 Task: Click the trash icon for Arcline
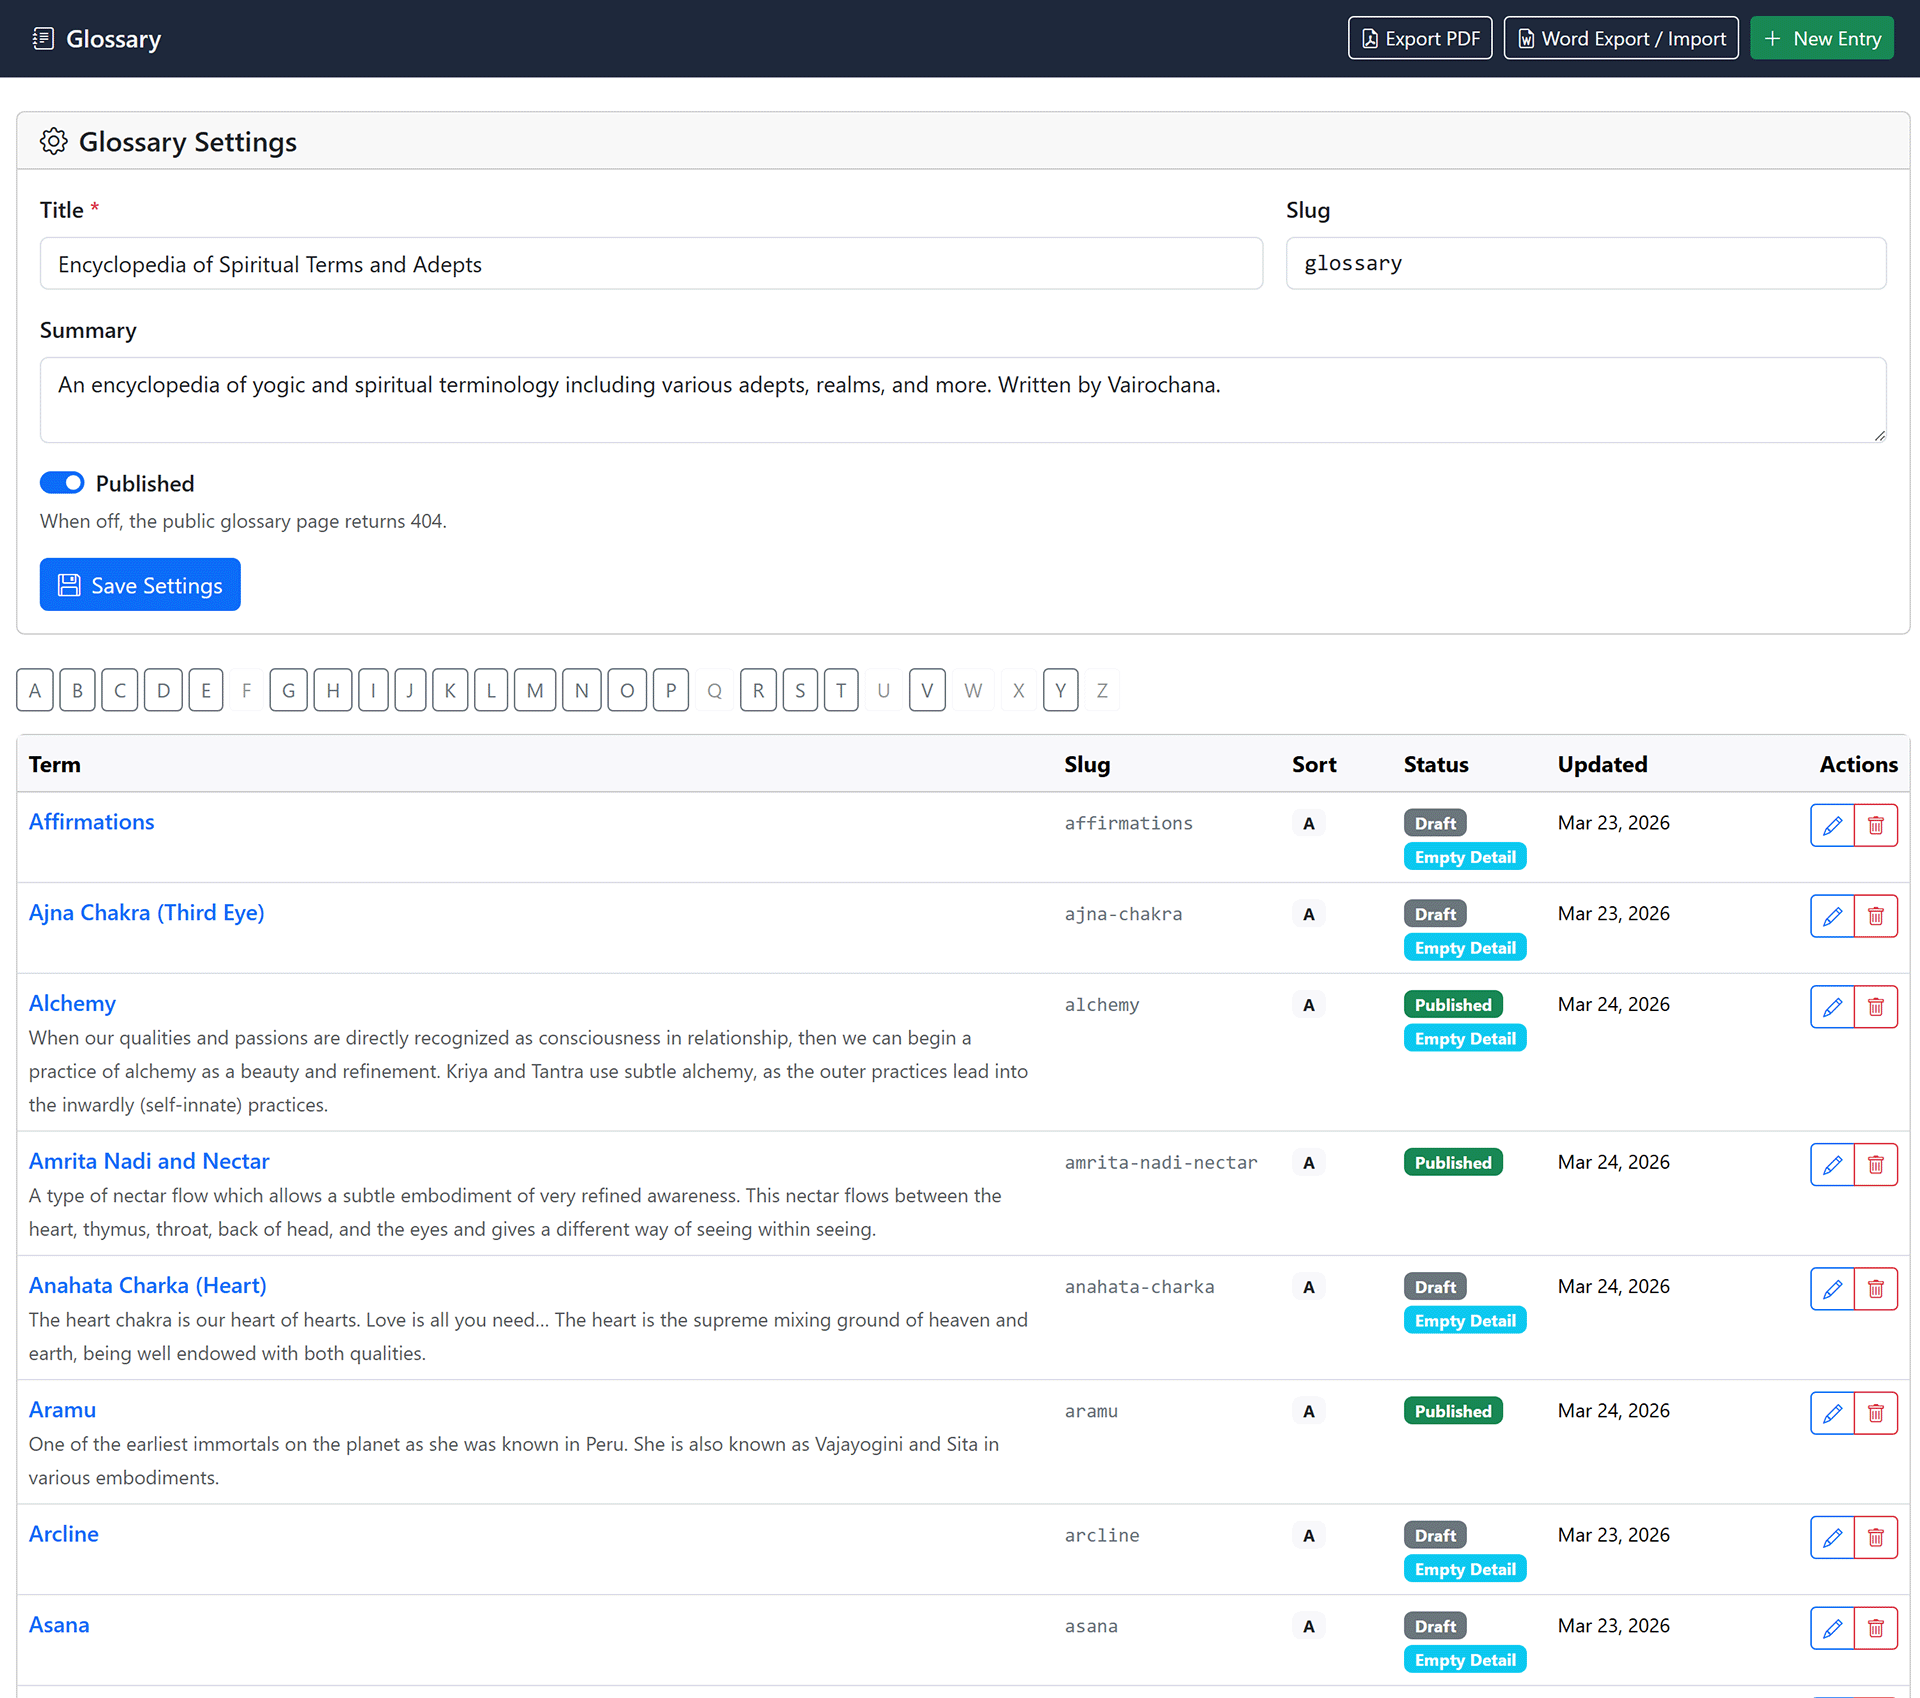point(1876,1538)
